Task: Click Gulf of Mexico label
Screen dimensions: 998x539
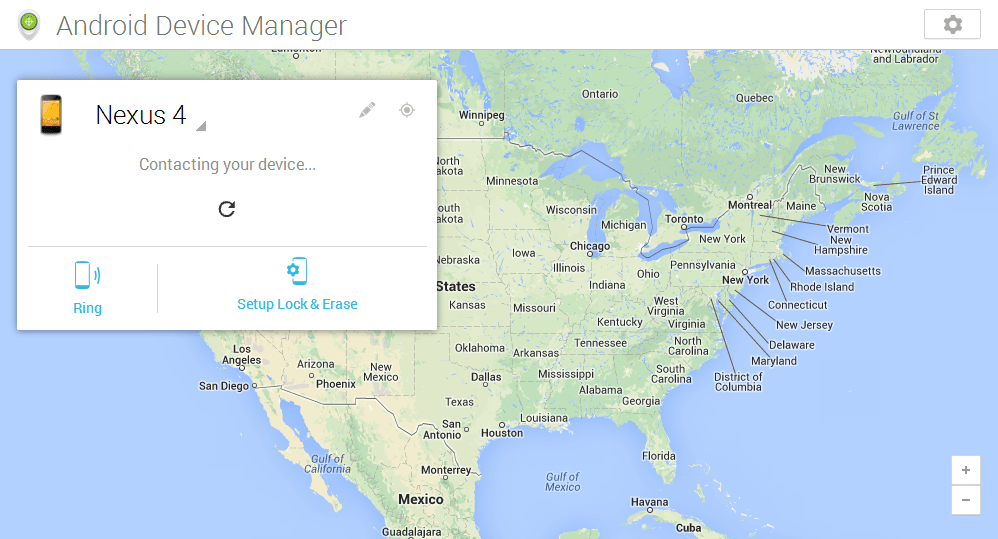Action: (563, 482)
